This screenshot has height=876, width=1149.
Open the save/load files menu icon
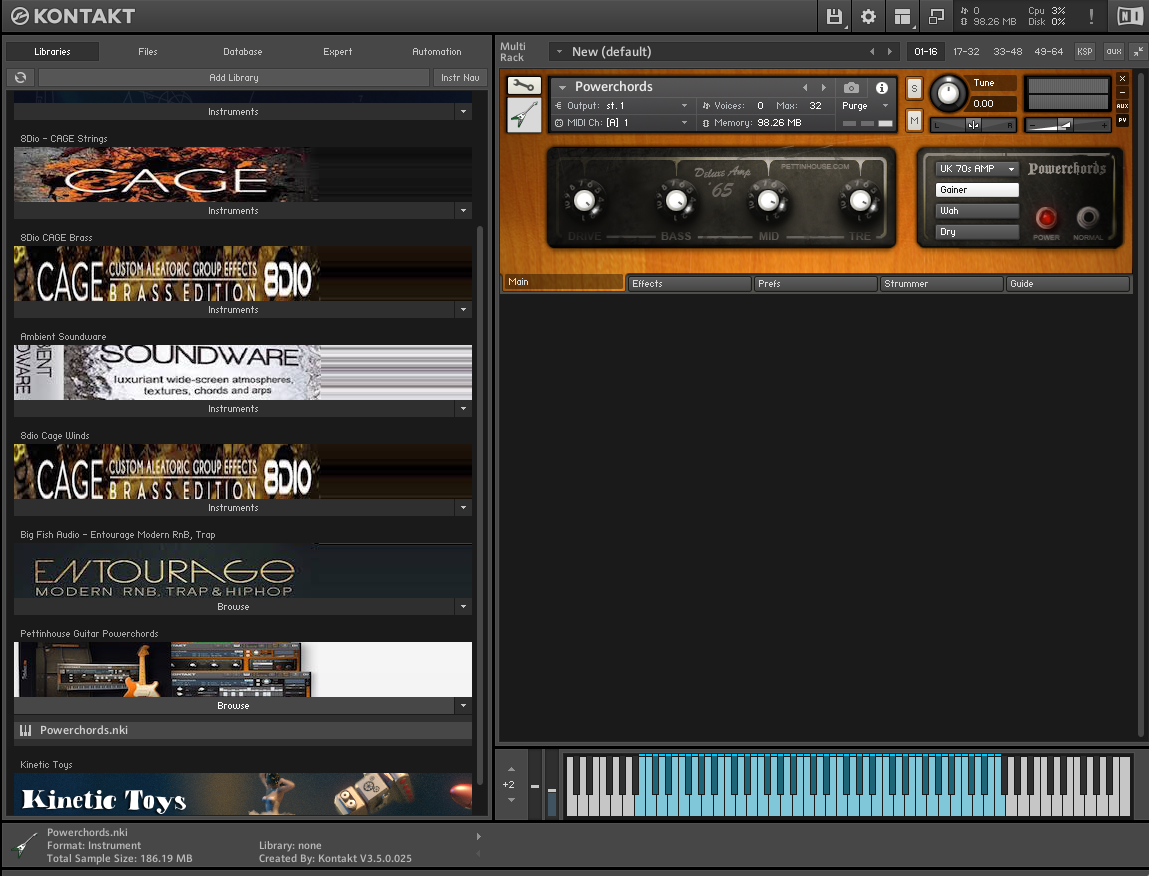tap(834, 16)
